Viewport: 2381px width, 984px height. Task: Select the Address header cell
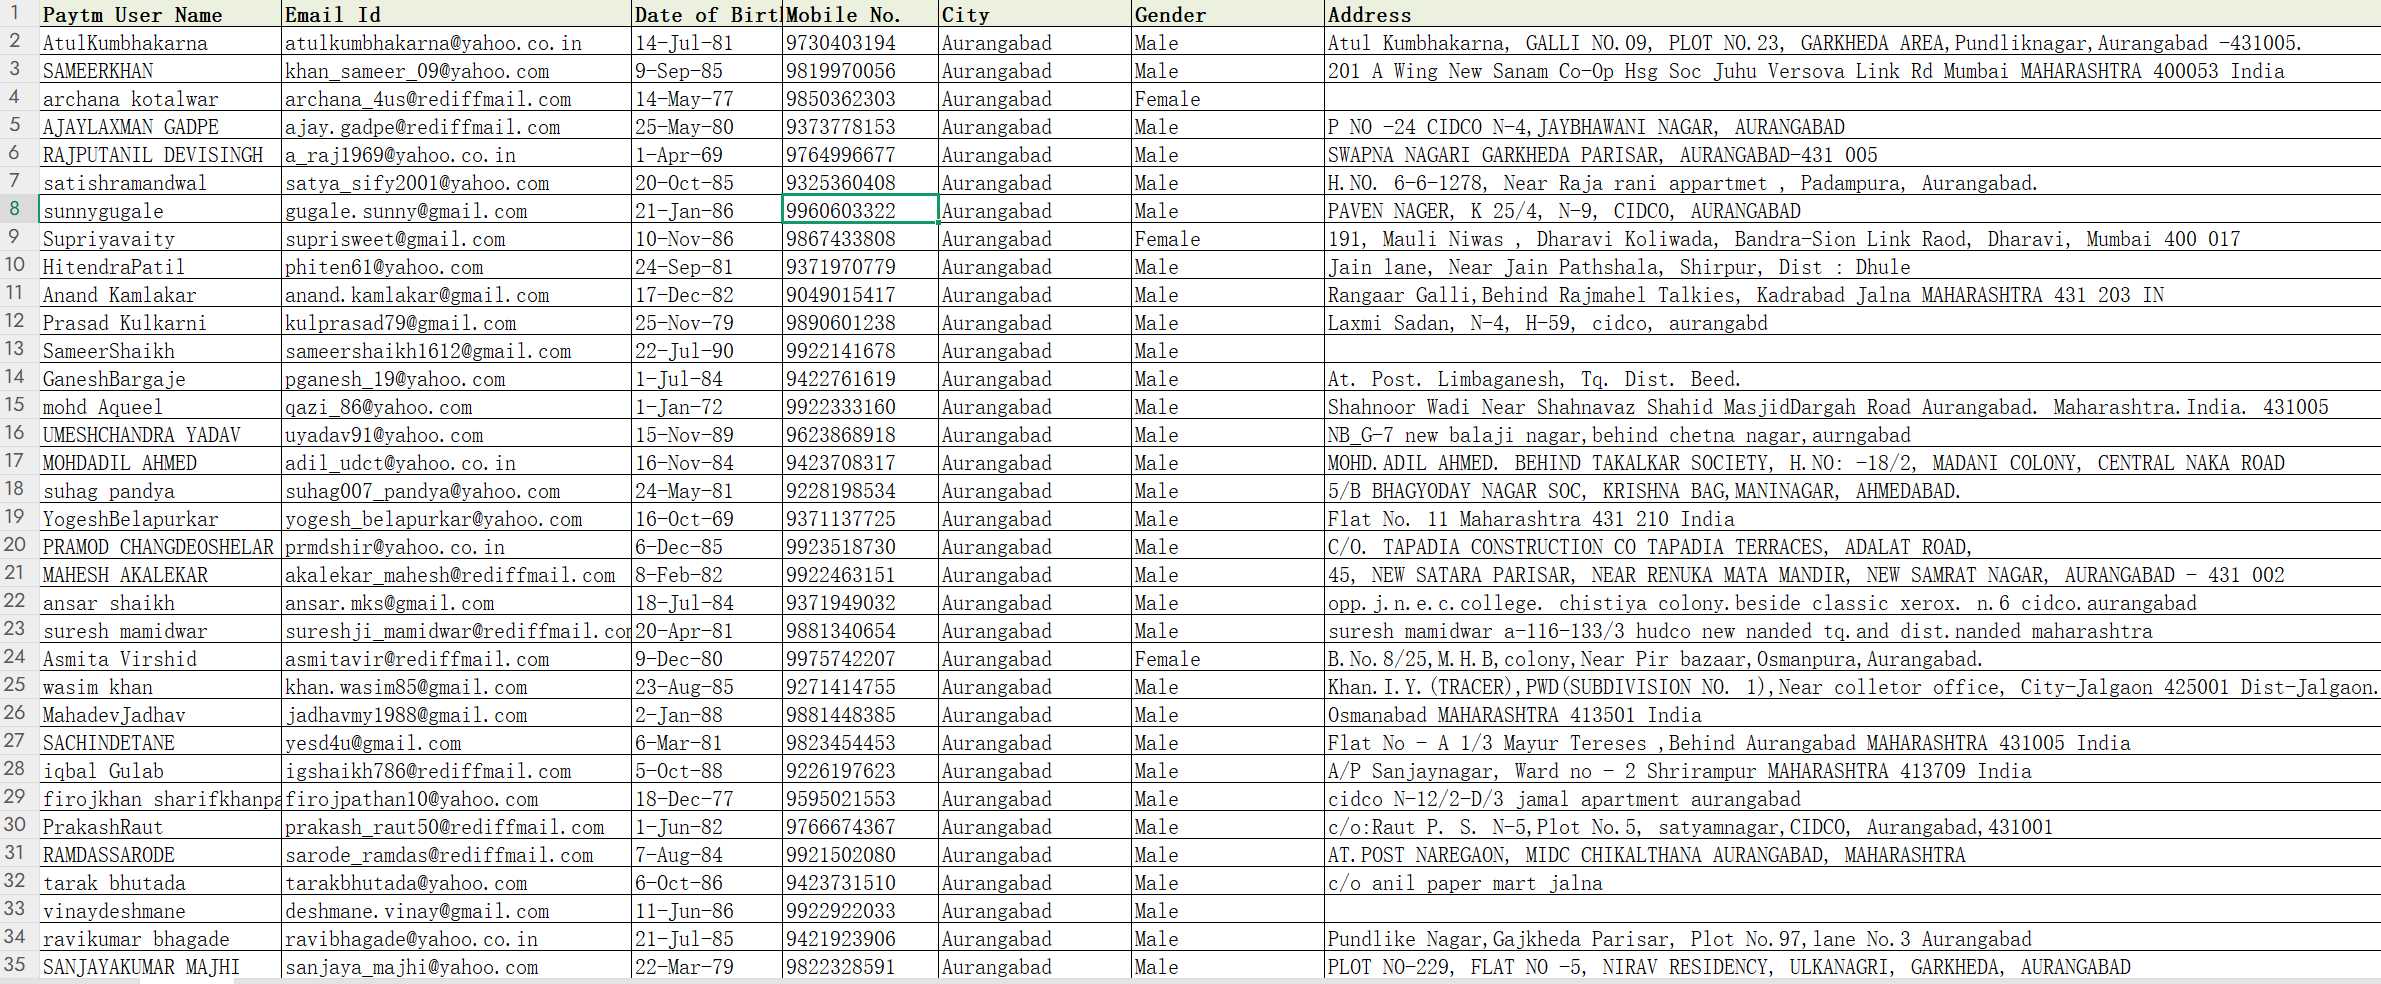(1852, 14)
